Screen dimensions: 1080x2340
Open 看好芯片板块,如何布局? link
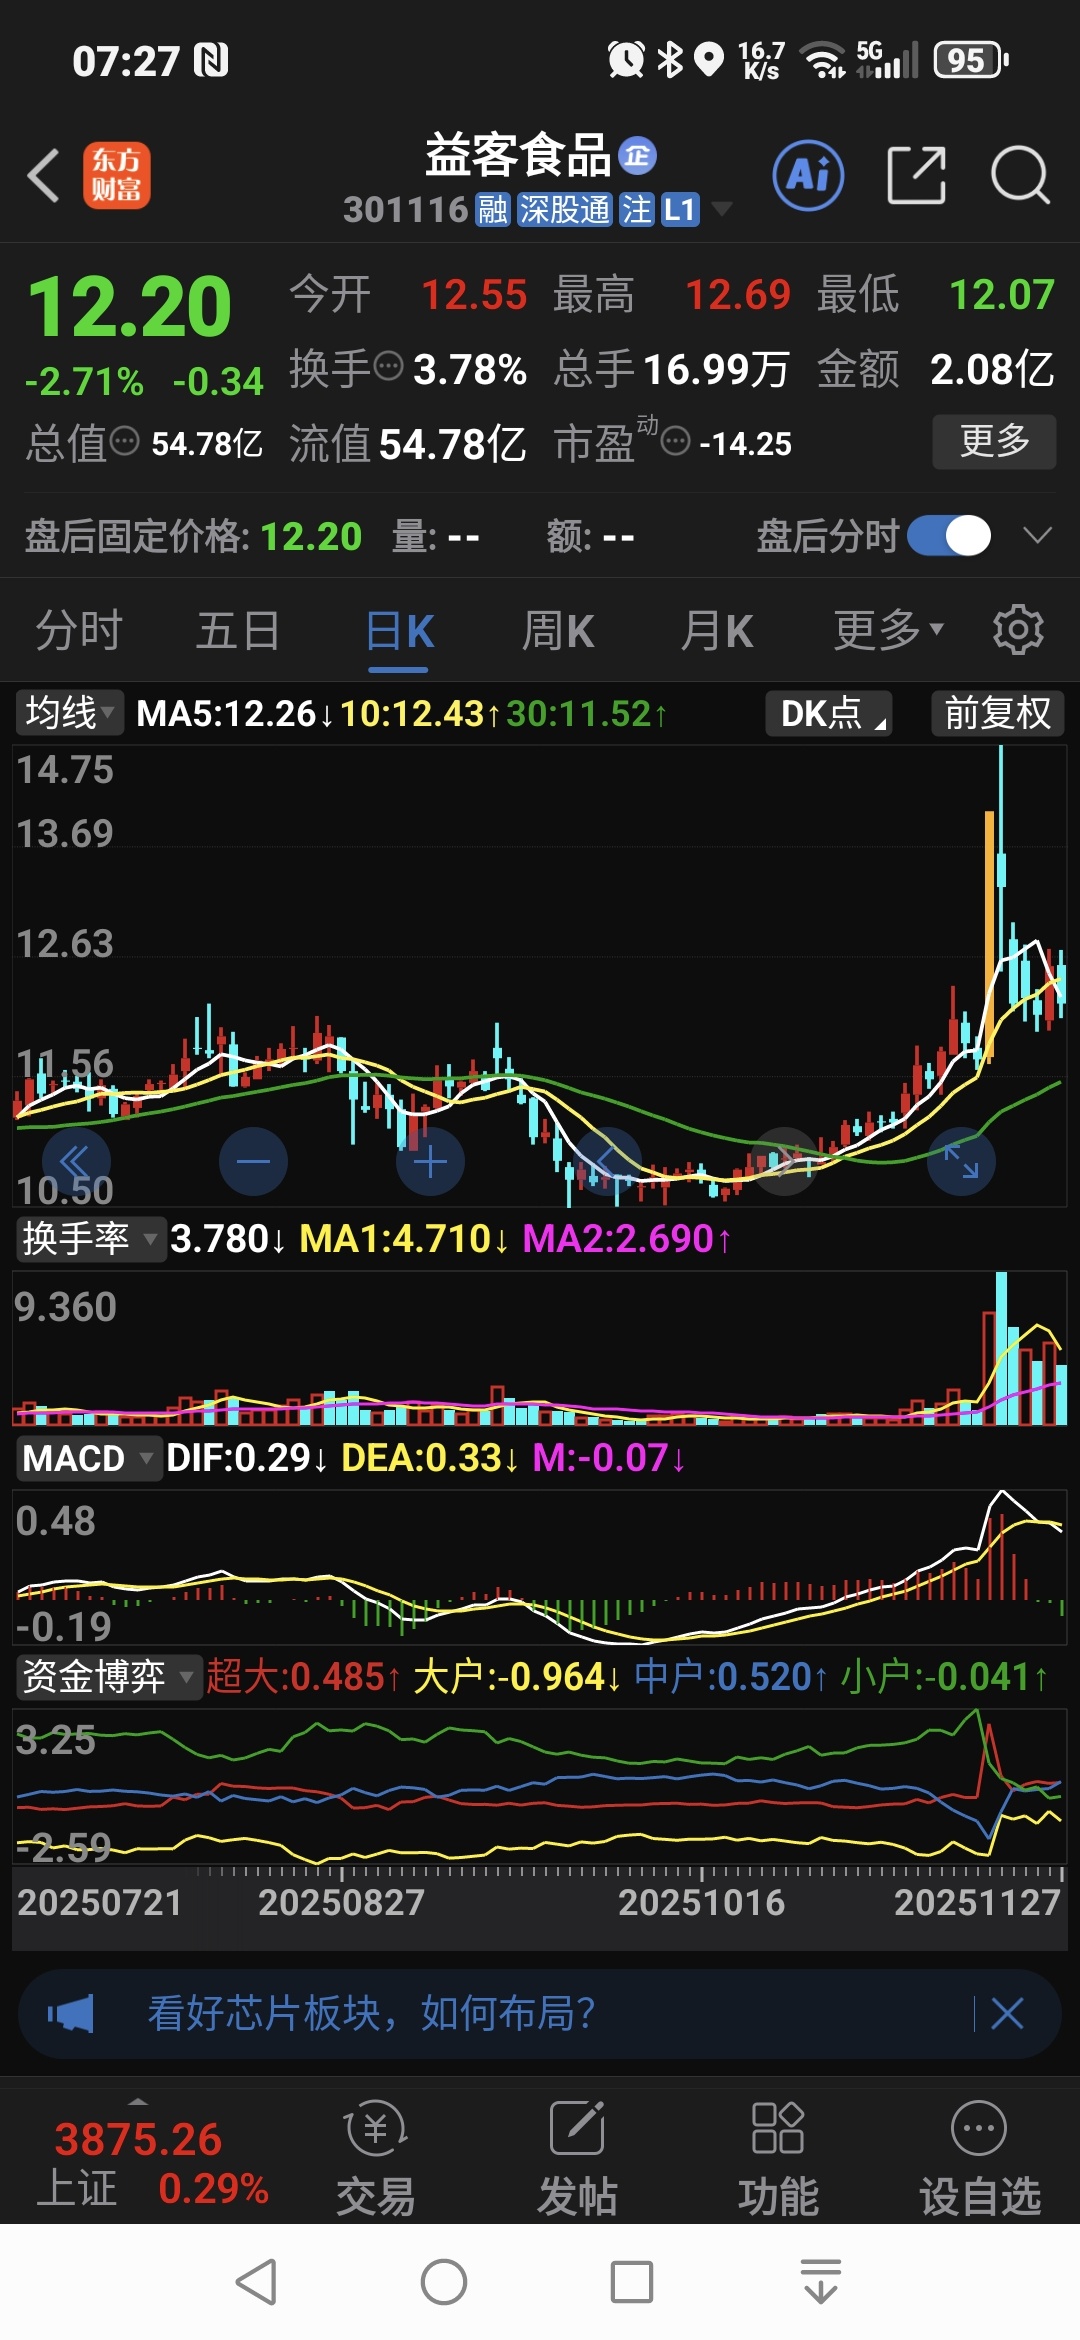pyautogui.click(x=372, y=2013)
